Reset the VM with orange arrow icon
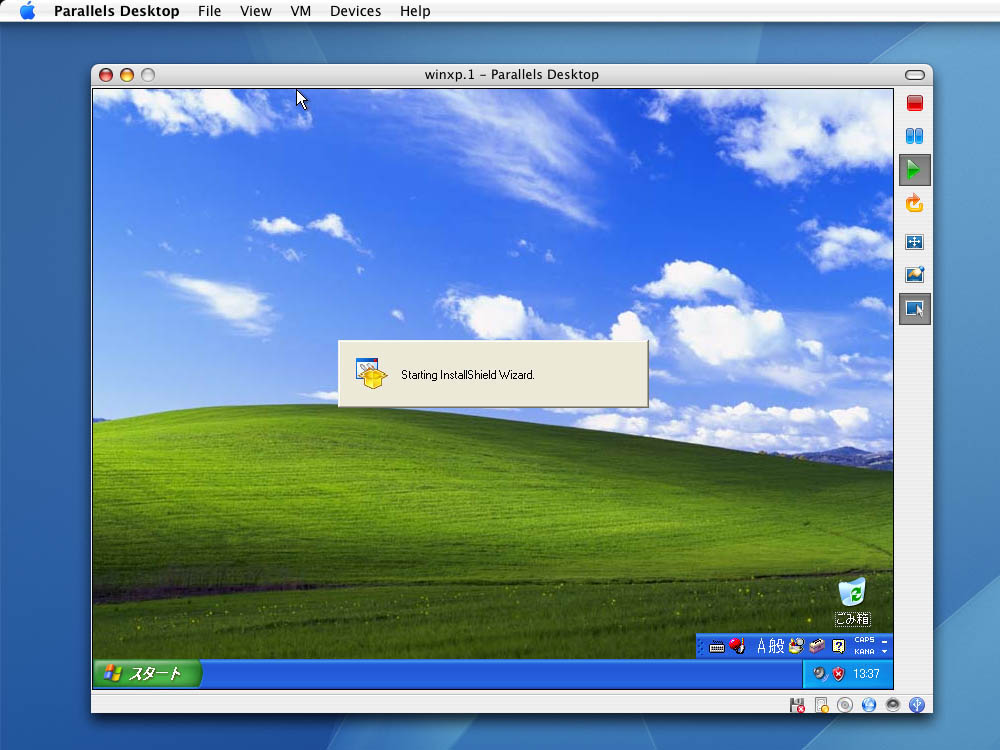This screenshot has height=750, width=1000. [x=914, y=204]
